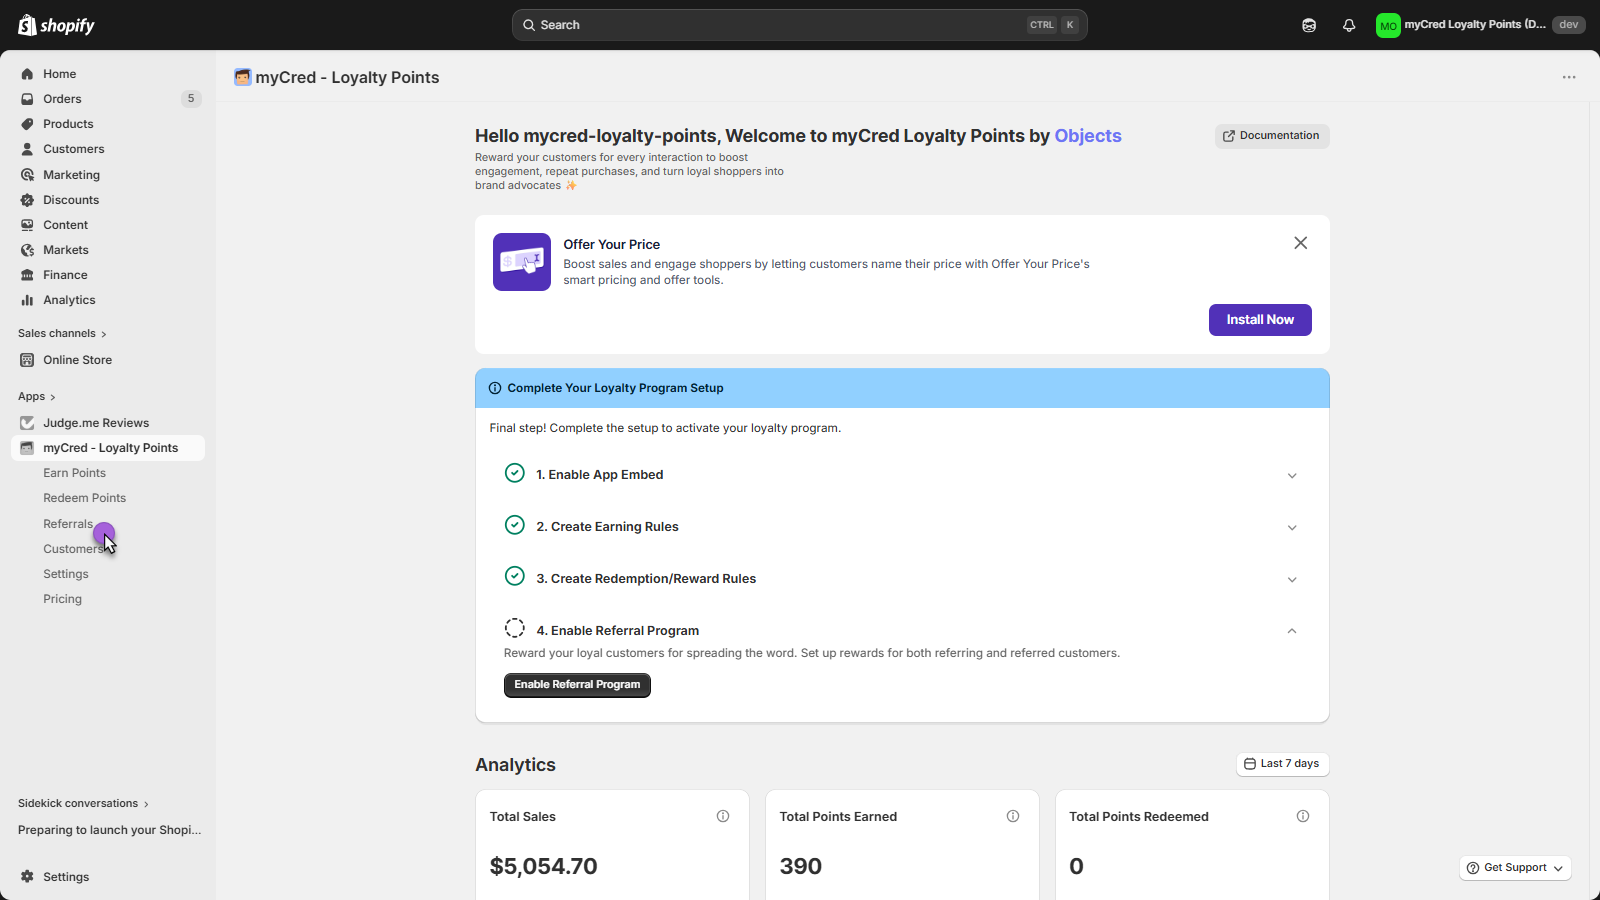Expand the Create Redemption/Reward Rules step

tap(1292, 580)
